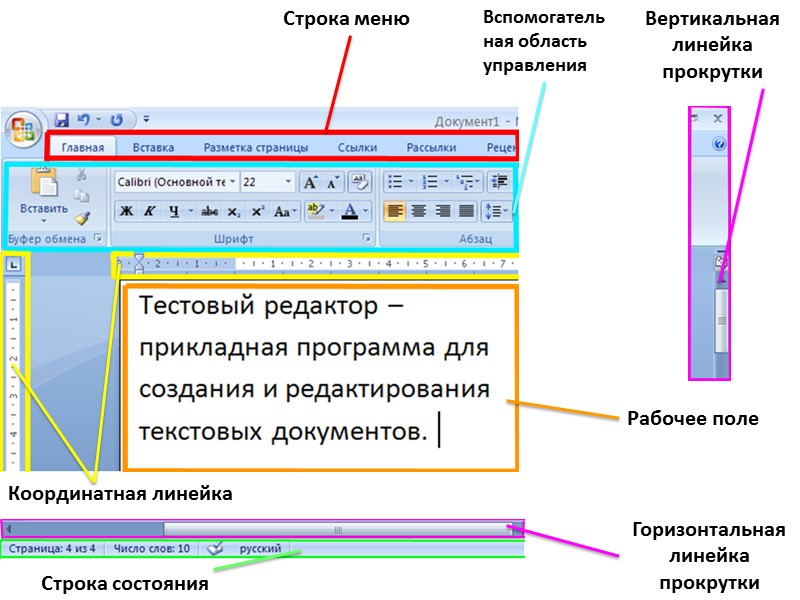The width and height of the screenshot is (800, 600).
Task: Toggle bold Ж formatting
Action: click(127, 211)
